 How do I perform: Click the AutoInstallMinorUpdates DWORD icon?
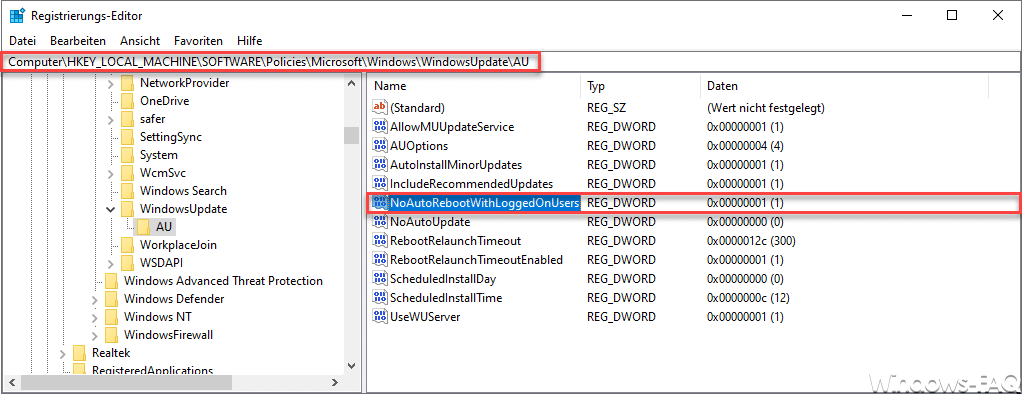(x=379, y=164)
